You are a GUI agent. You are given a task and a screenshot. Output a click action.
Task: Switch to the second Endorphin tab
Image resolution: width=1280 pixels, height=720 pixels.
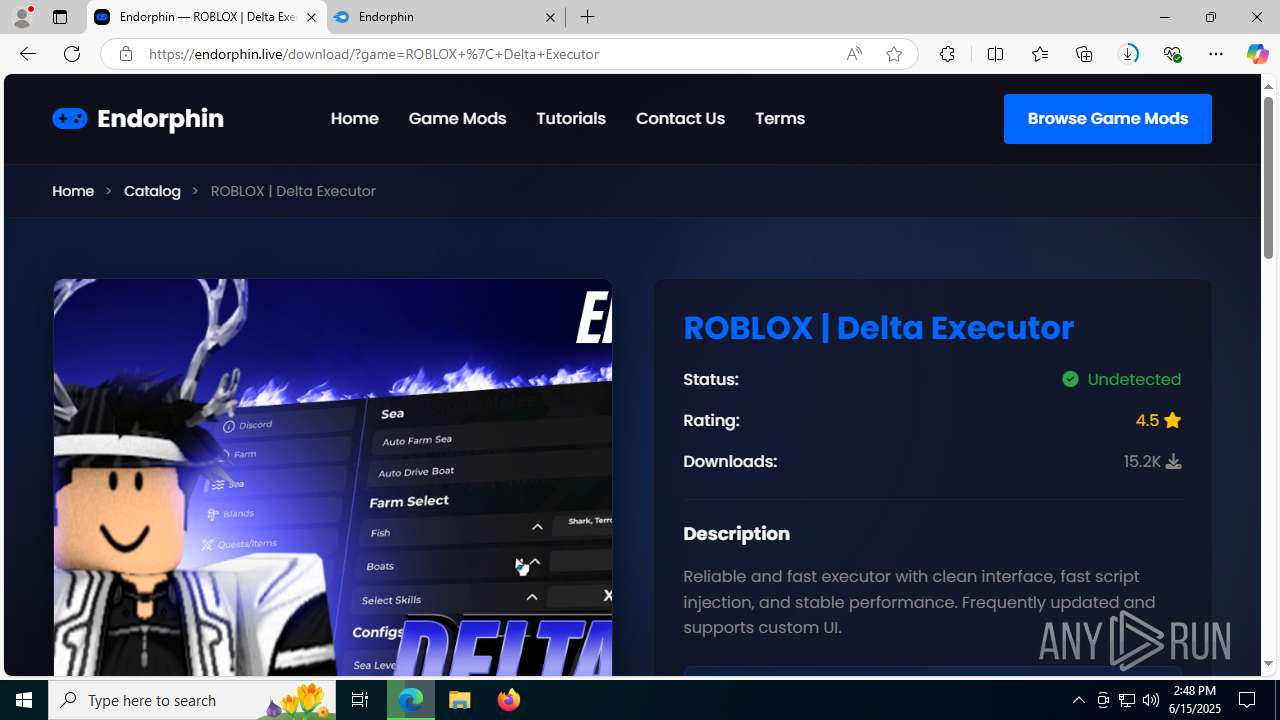(x=445, y=17)
